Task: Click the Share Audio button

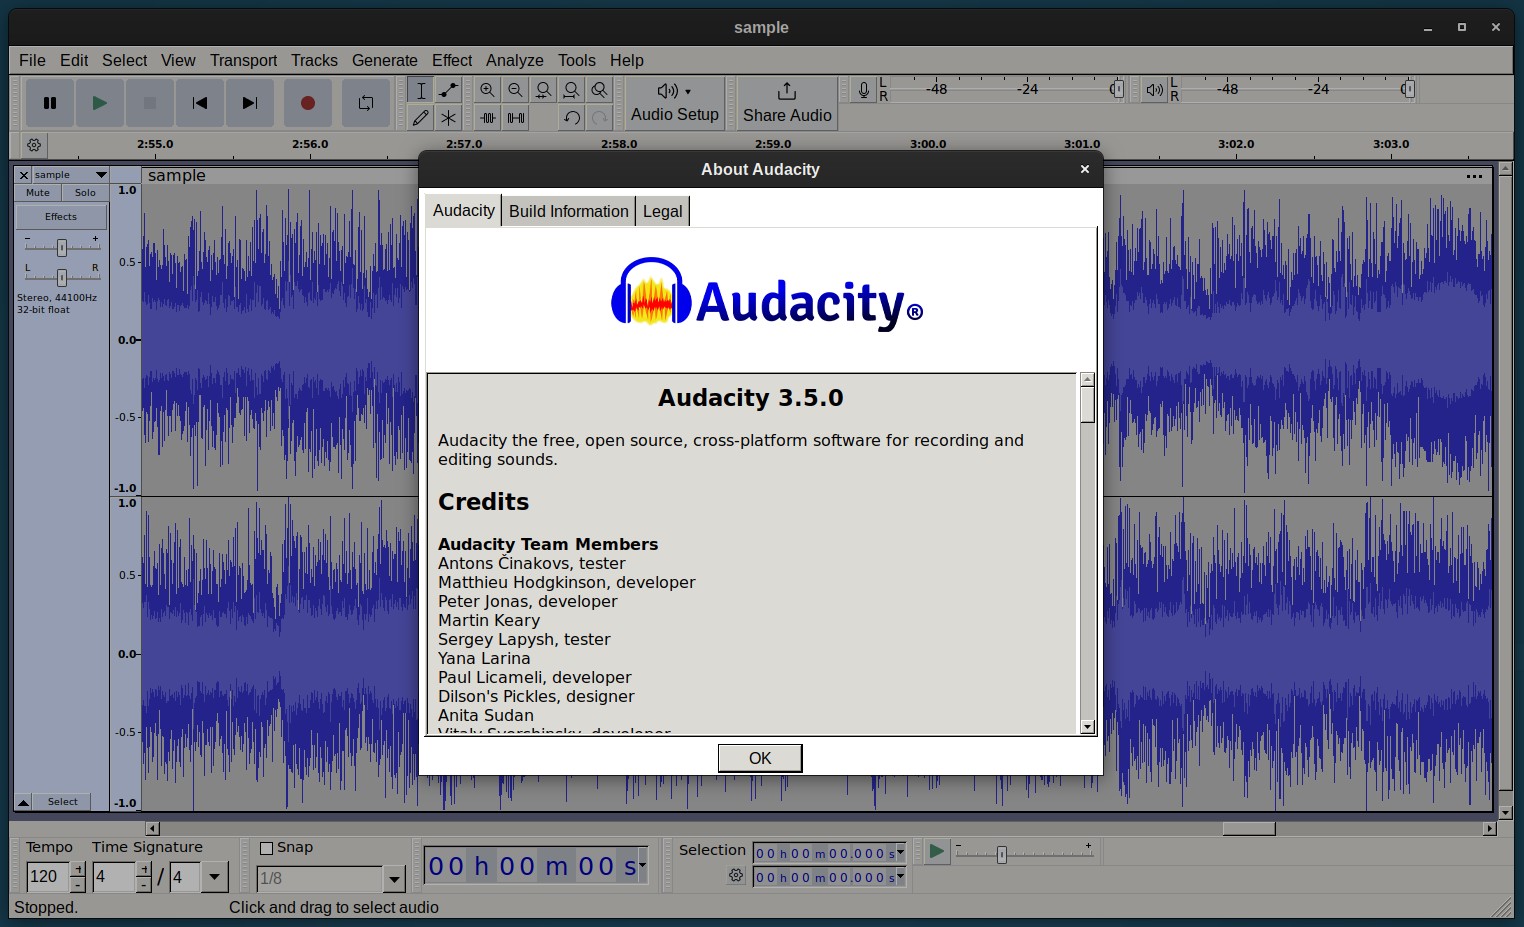Action: pos(787,103)
